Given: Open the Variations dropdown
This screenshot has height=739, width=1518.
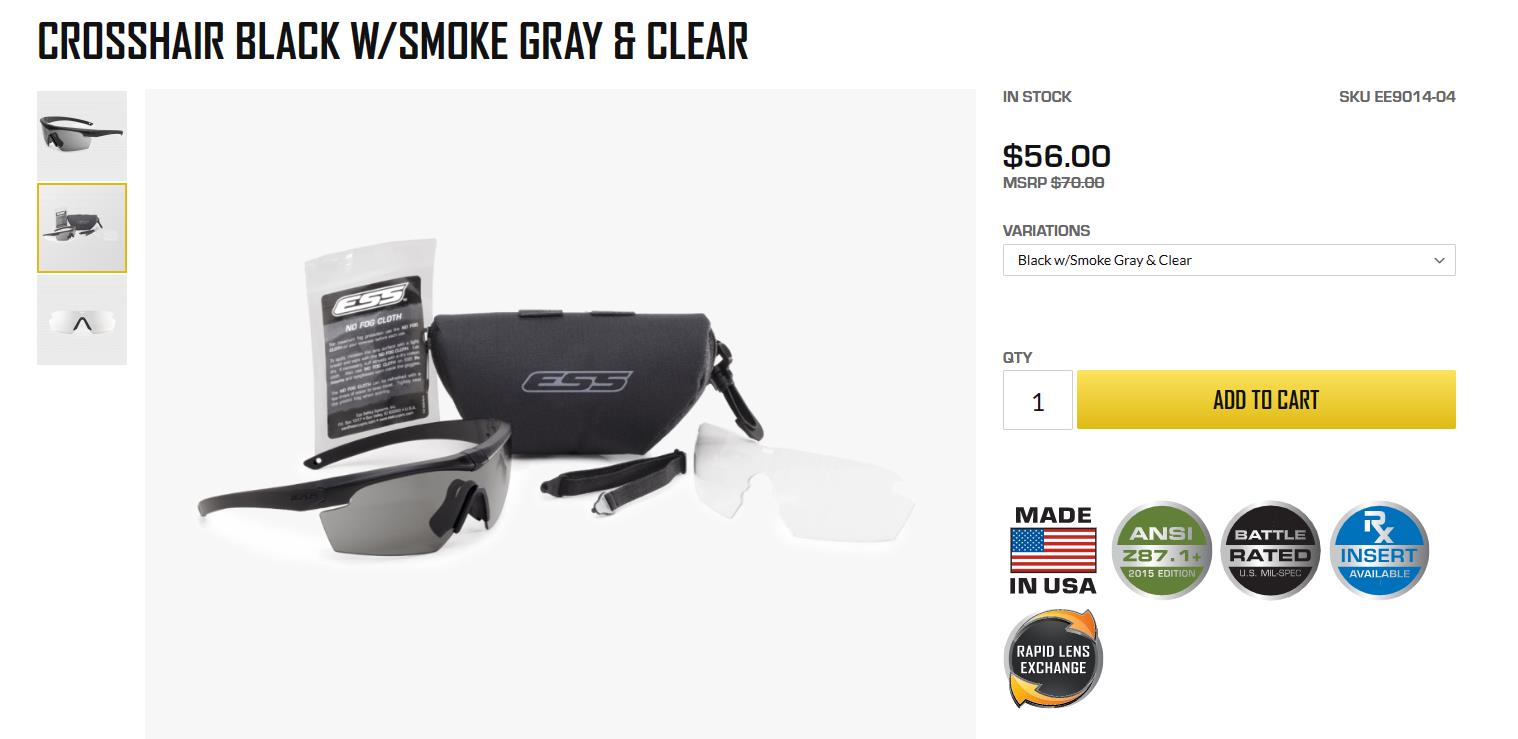Looking at the screenshot, I should pyautogui.click(x=1229, y=260).
